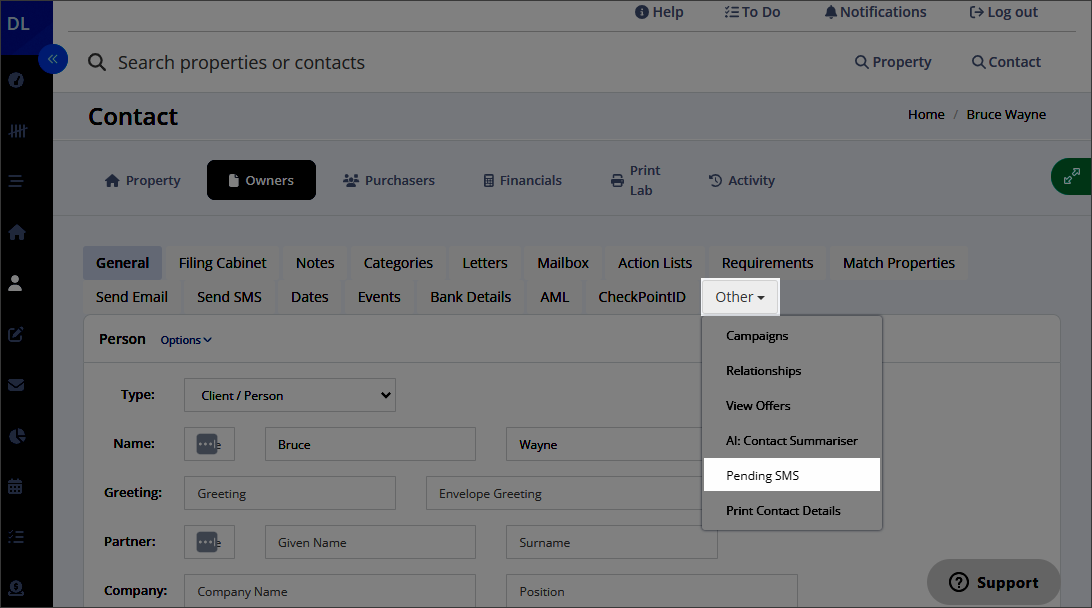Open the pie chart icon in the sidebar
The height and width of the screenshot is (608, 1092).
click(16, 436)
